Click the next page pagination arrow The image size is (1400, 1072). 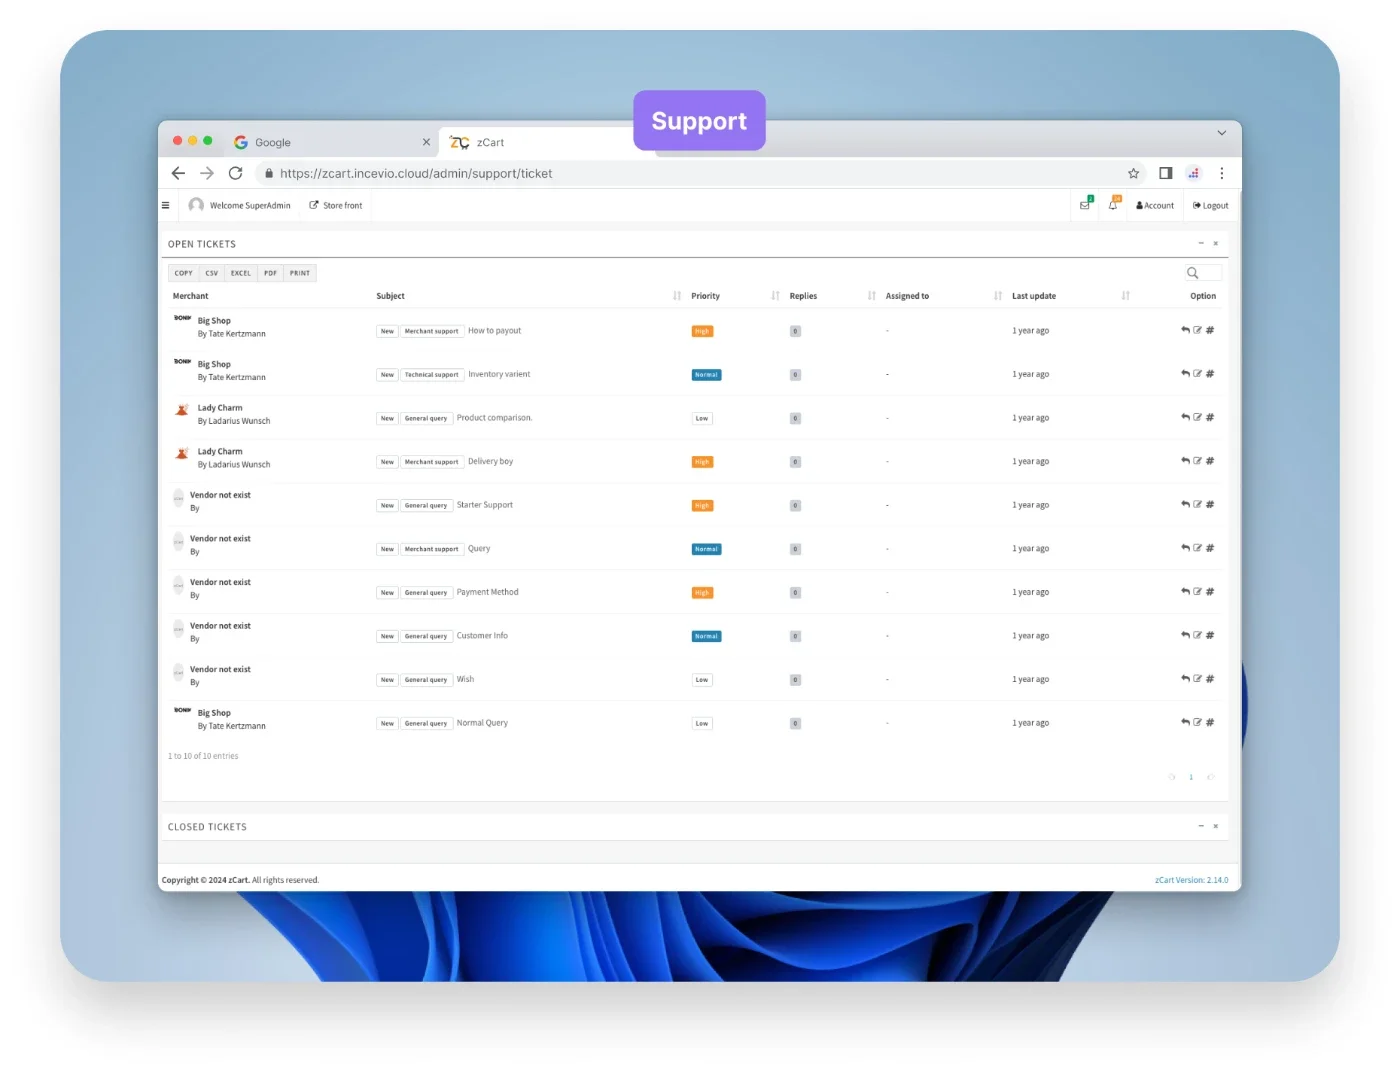pos(1210,777)
